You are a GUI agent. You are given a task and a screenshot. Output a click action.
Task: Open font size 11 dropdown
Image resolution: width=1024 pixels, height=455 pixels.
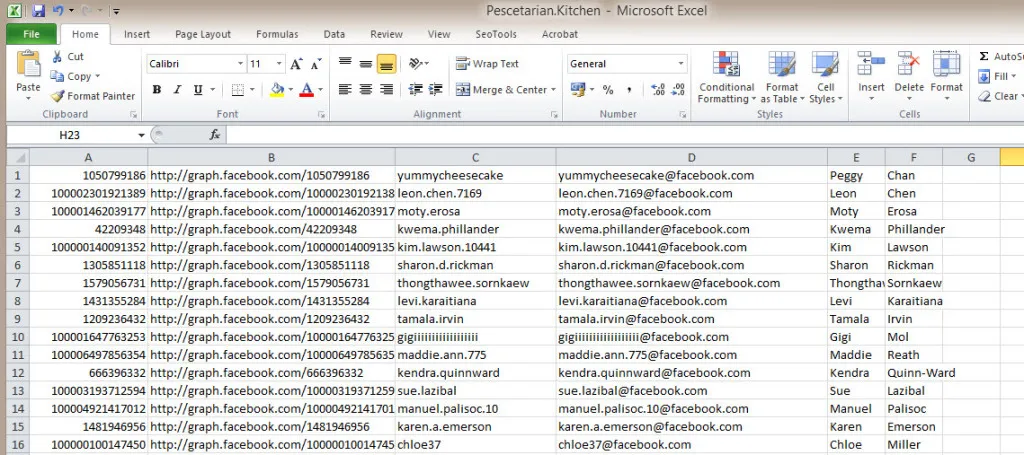pyautogui.click(x=279, y=64)
